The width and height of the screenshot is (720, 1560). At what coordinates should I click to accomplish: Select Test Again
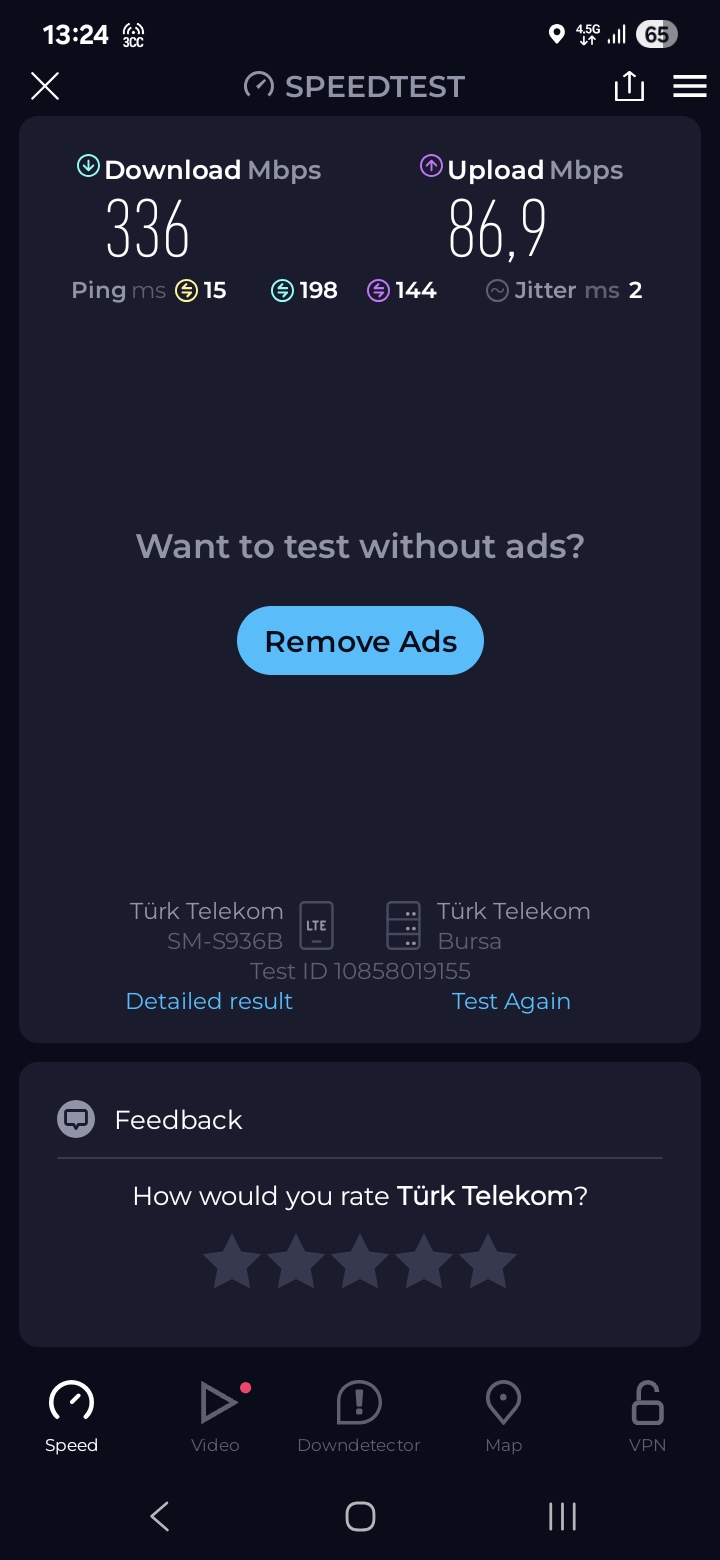511,1001
